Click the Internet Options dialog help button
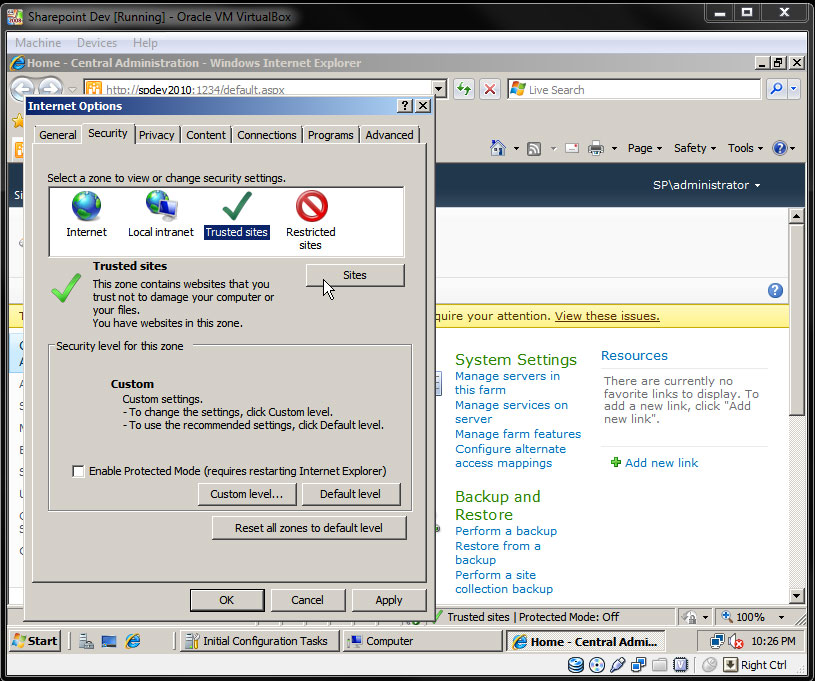The height and width of the screenshot is (681, 815). click(405, 106)
